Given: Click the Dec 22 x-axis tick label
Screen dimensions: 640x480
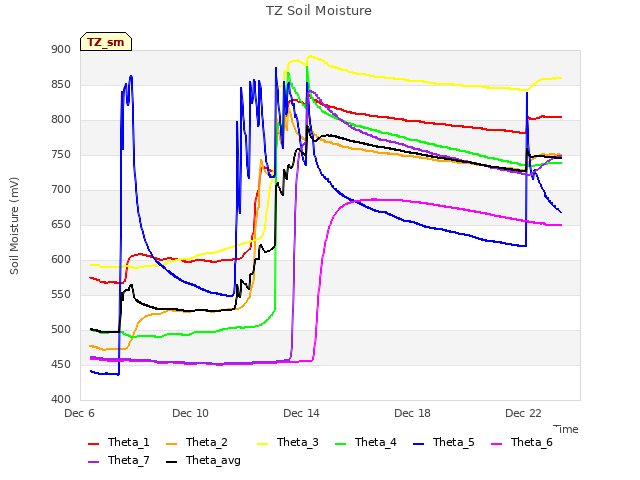Looking at the screenshot, I should (x=523, y=413).
